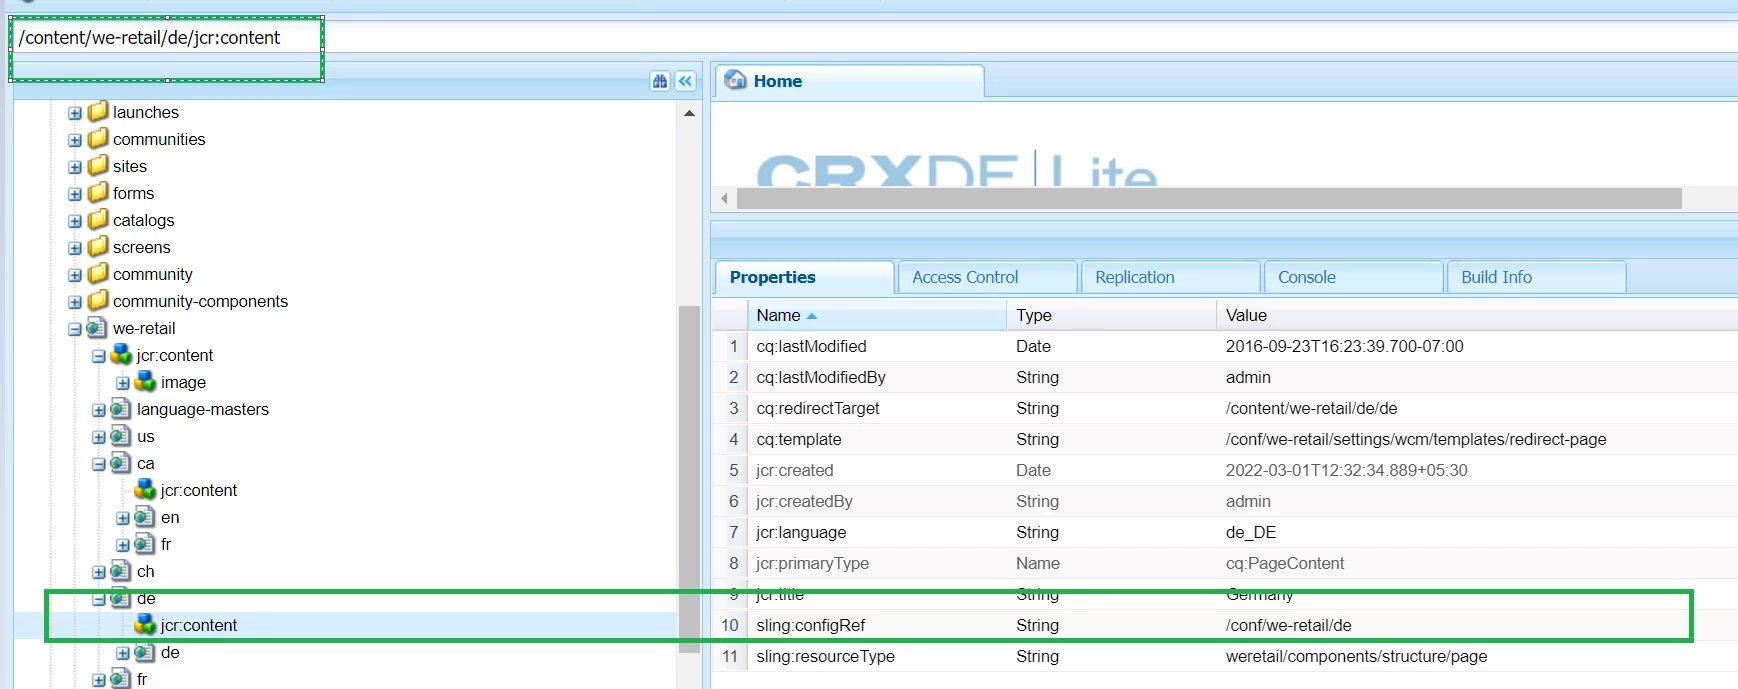Click the ch page node icon
The width and height of the screenshot is (1738, 689).
[121, 570]
